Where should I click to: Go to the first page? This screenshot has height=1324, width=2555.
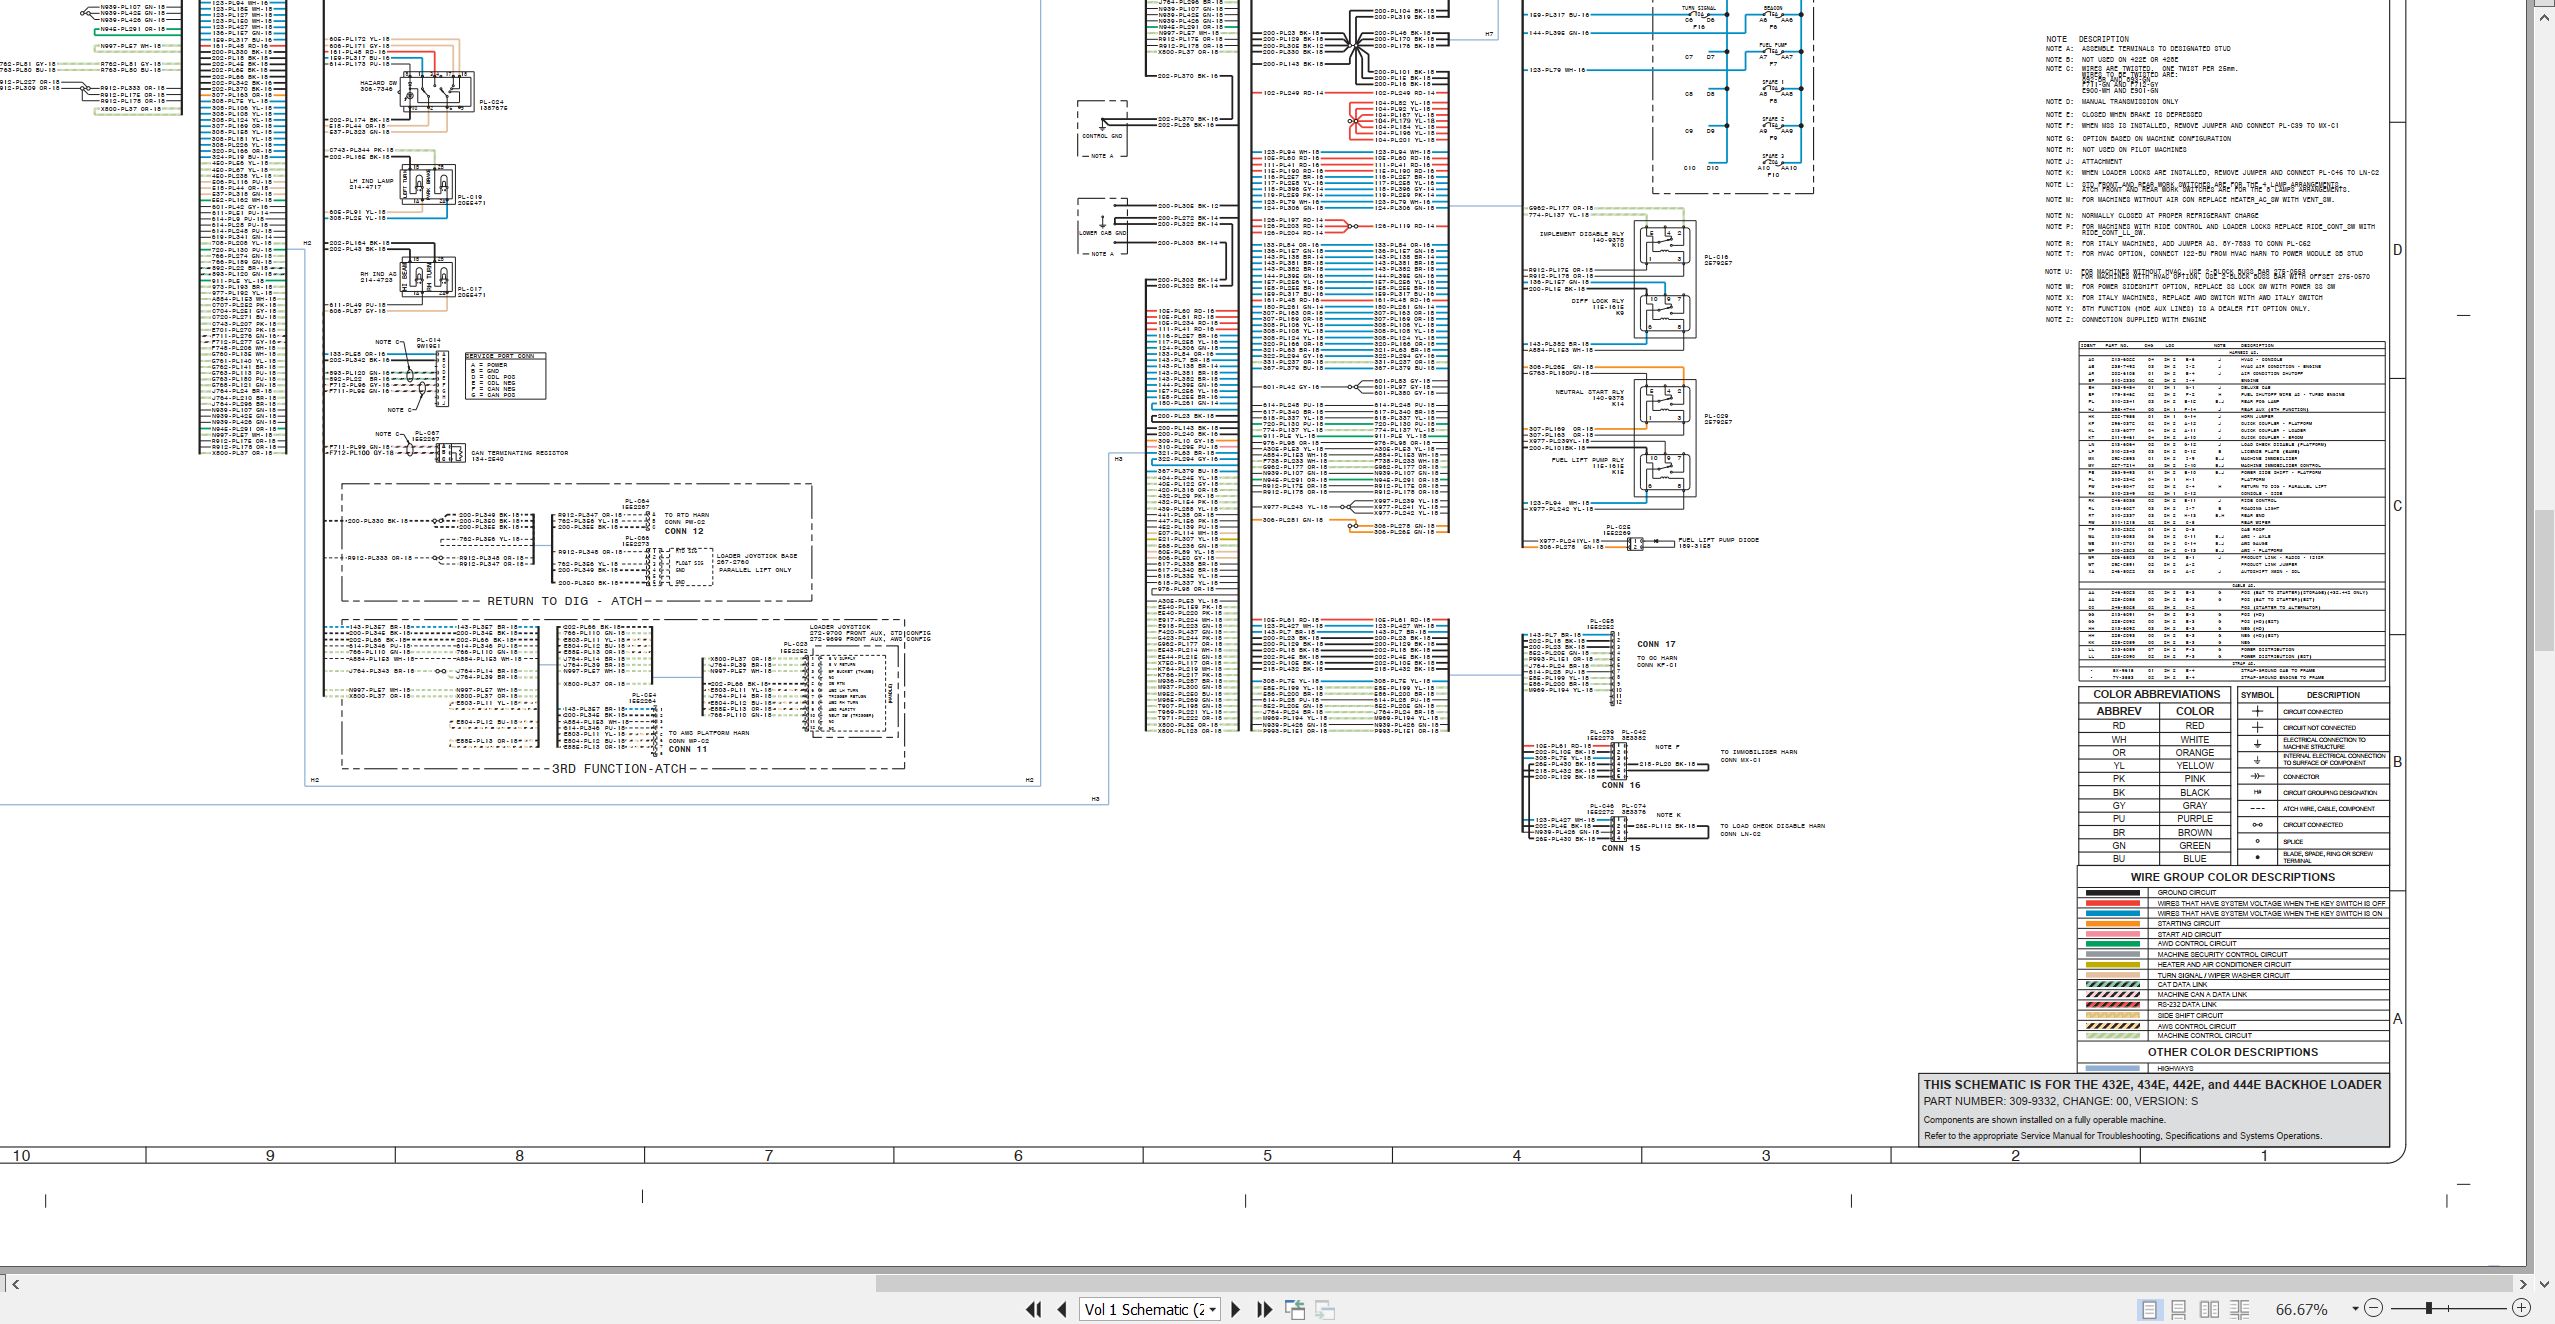(1034, 1309)
